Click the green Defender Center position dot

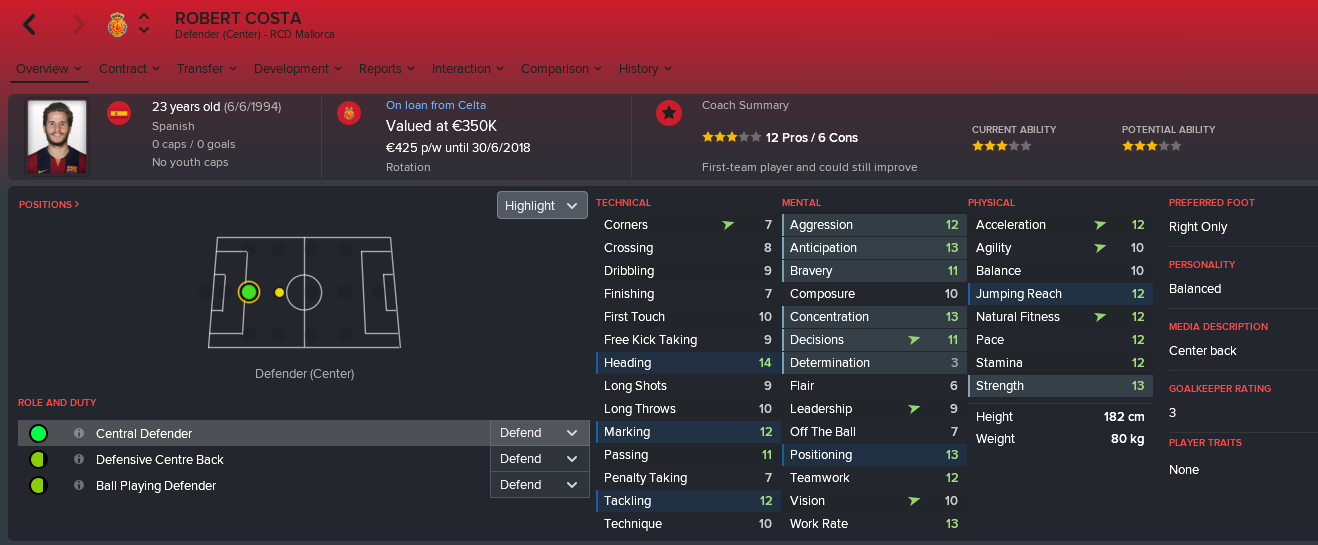249,292
